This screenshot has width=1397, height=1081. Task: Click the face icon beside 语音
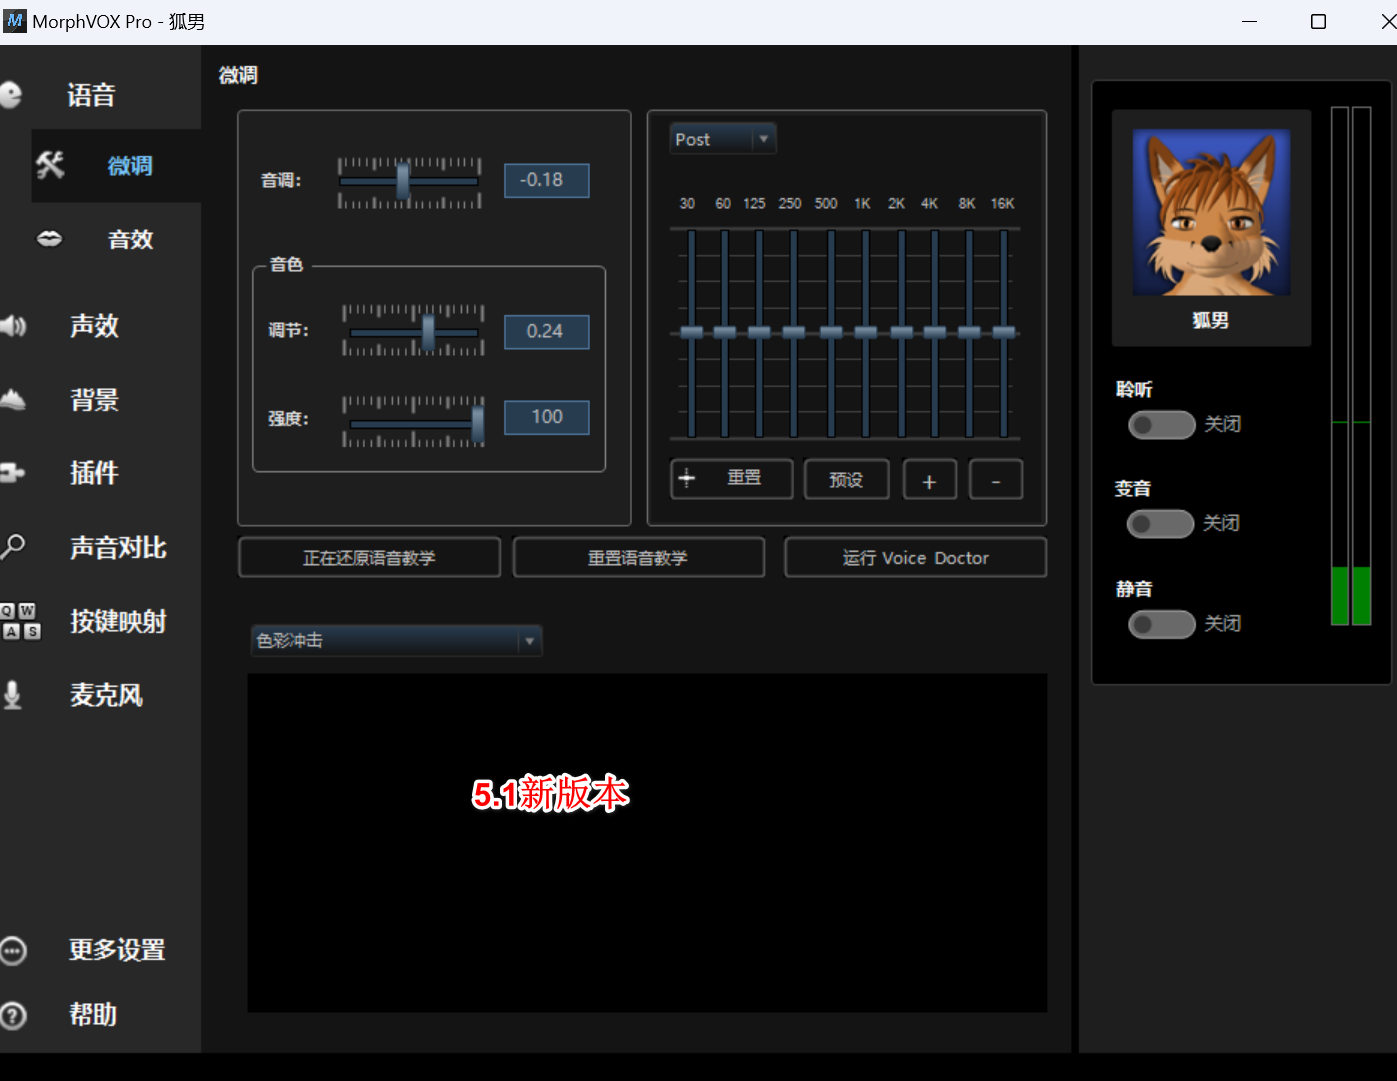11,95
